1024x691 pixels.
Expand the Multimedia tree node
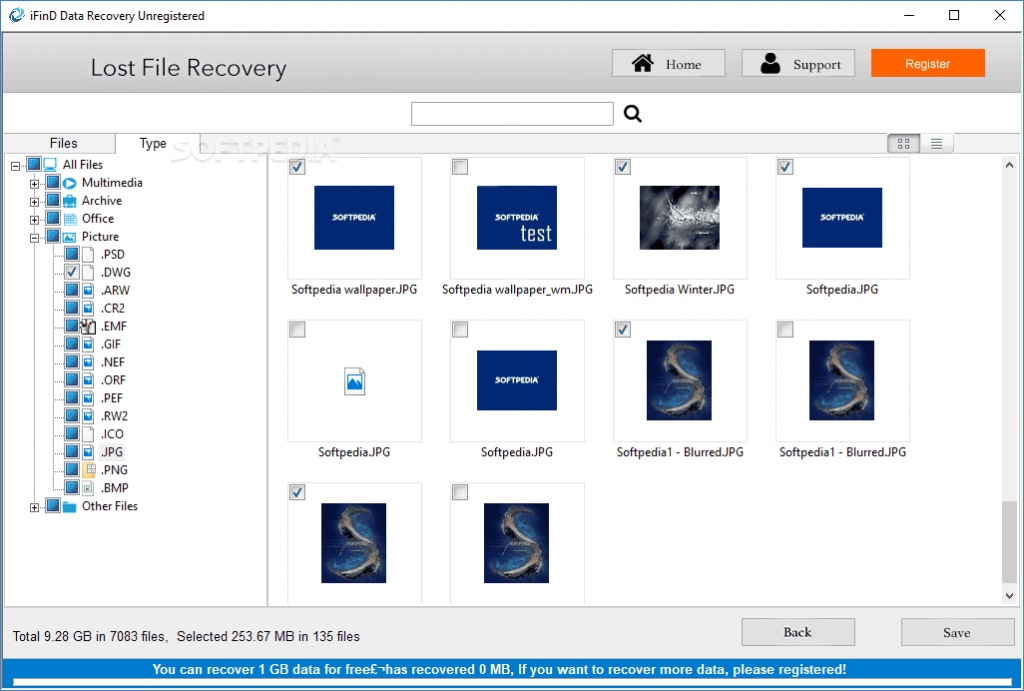click(33, 182)
